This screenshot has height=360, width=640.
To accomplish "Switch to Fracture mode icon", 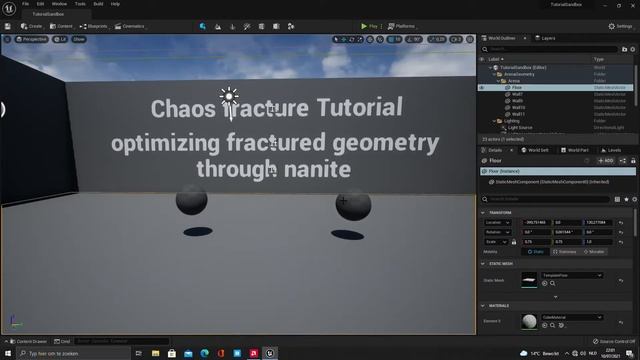I will coord(276,27).
